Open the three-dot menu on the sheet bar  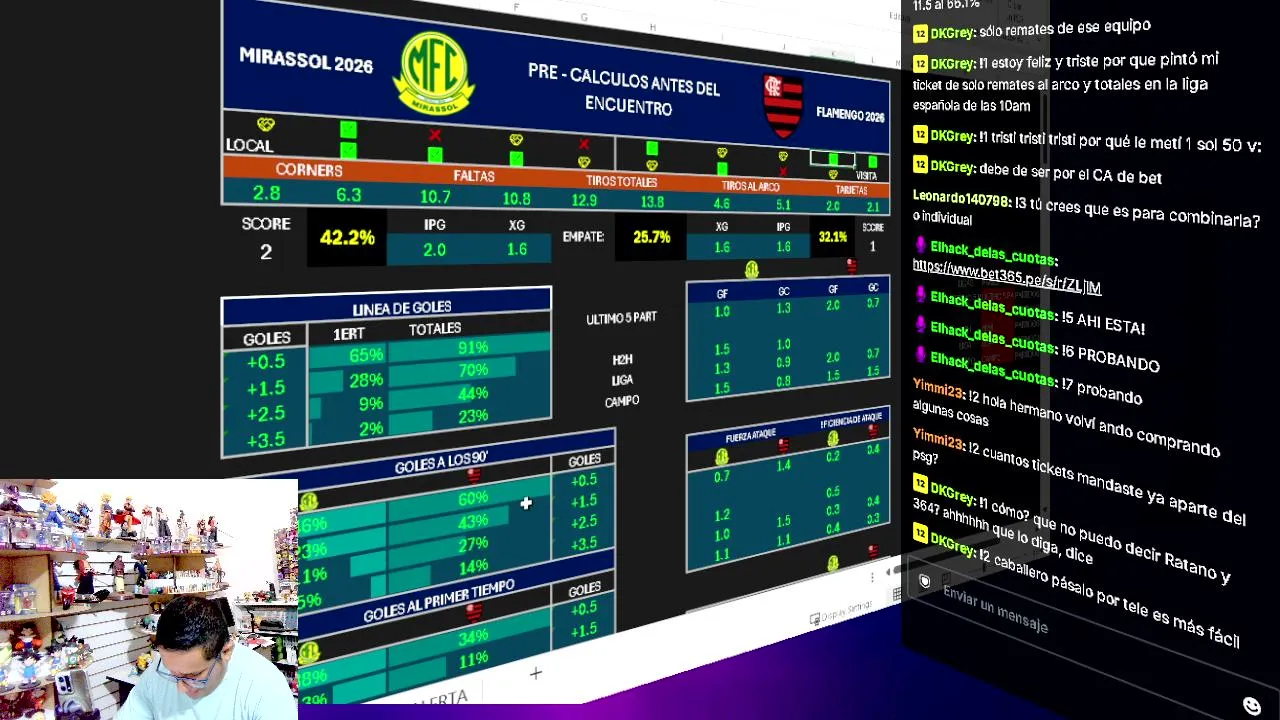(x=873, y=576)
